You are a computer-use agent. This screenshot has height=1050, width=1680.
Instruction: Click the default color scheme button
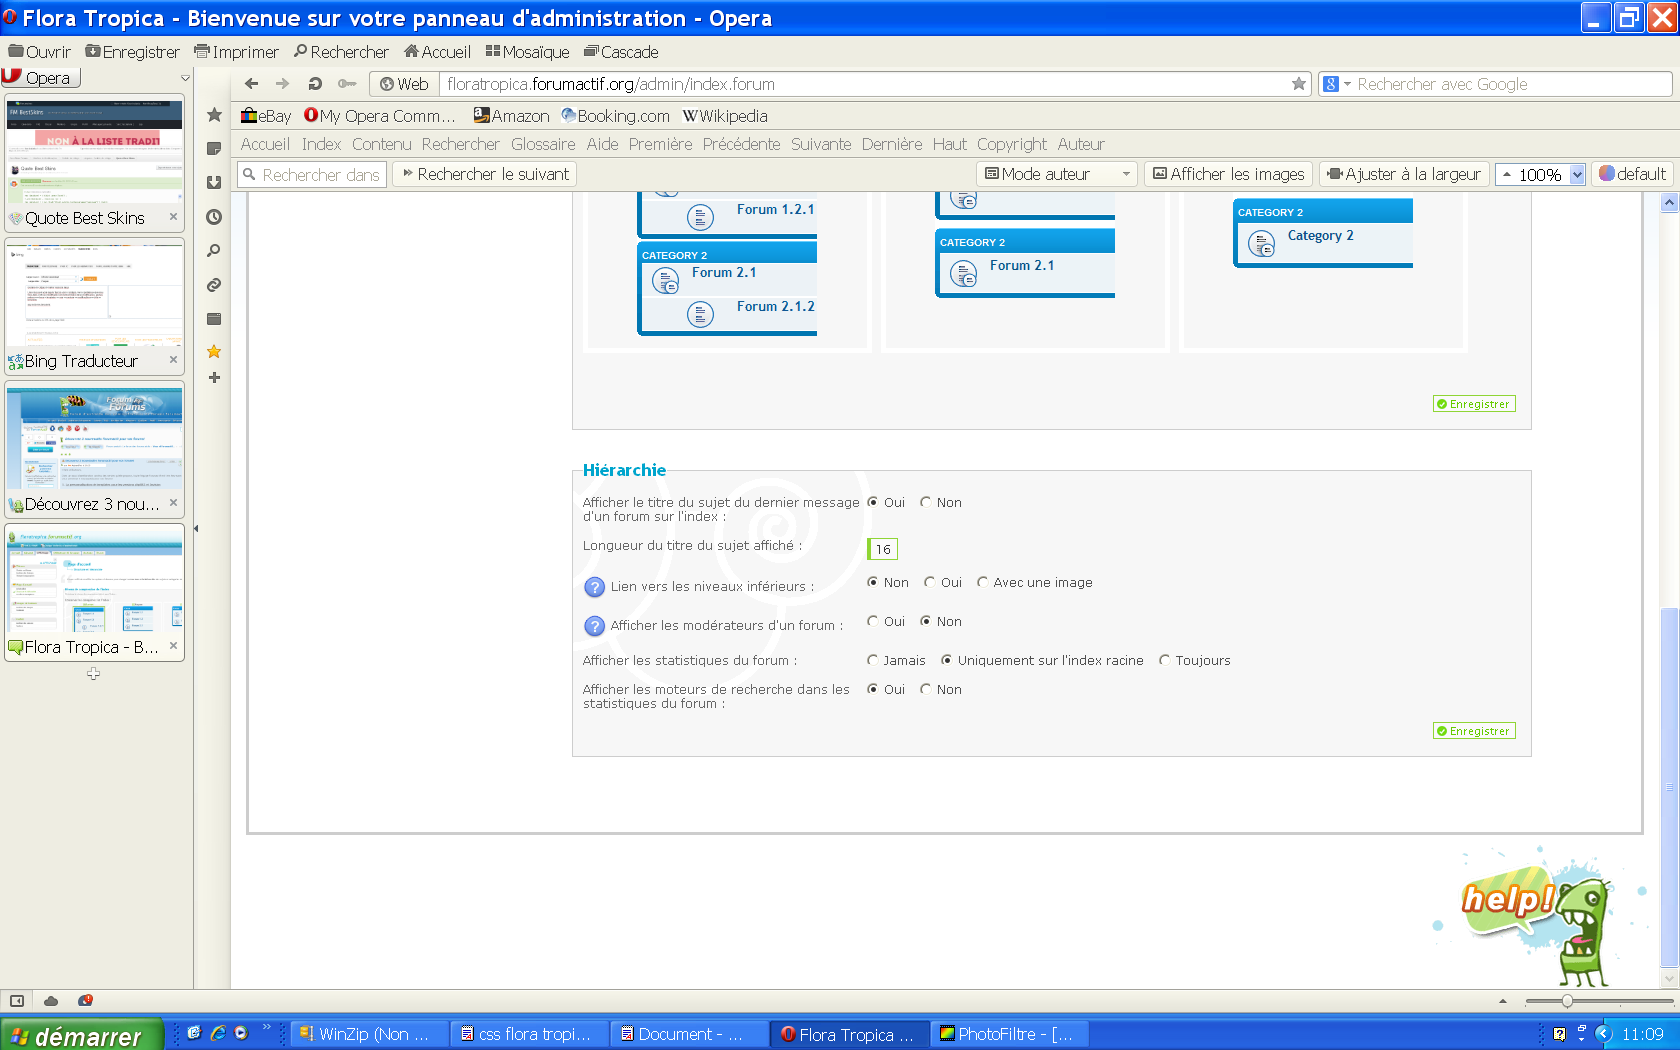[x=1633, y=174]
